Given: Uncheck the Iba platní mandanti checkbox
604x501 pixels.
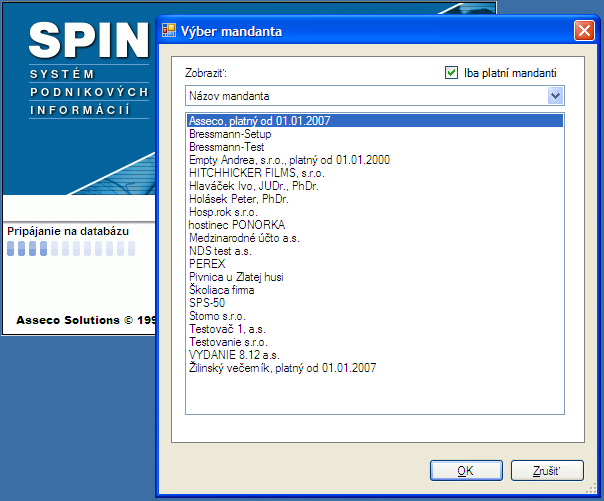Looking at the screenshot, I should click(x=451, y=72).
